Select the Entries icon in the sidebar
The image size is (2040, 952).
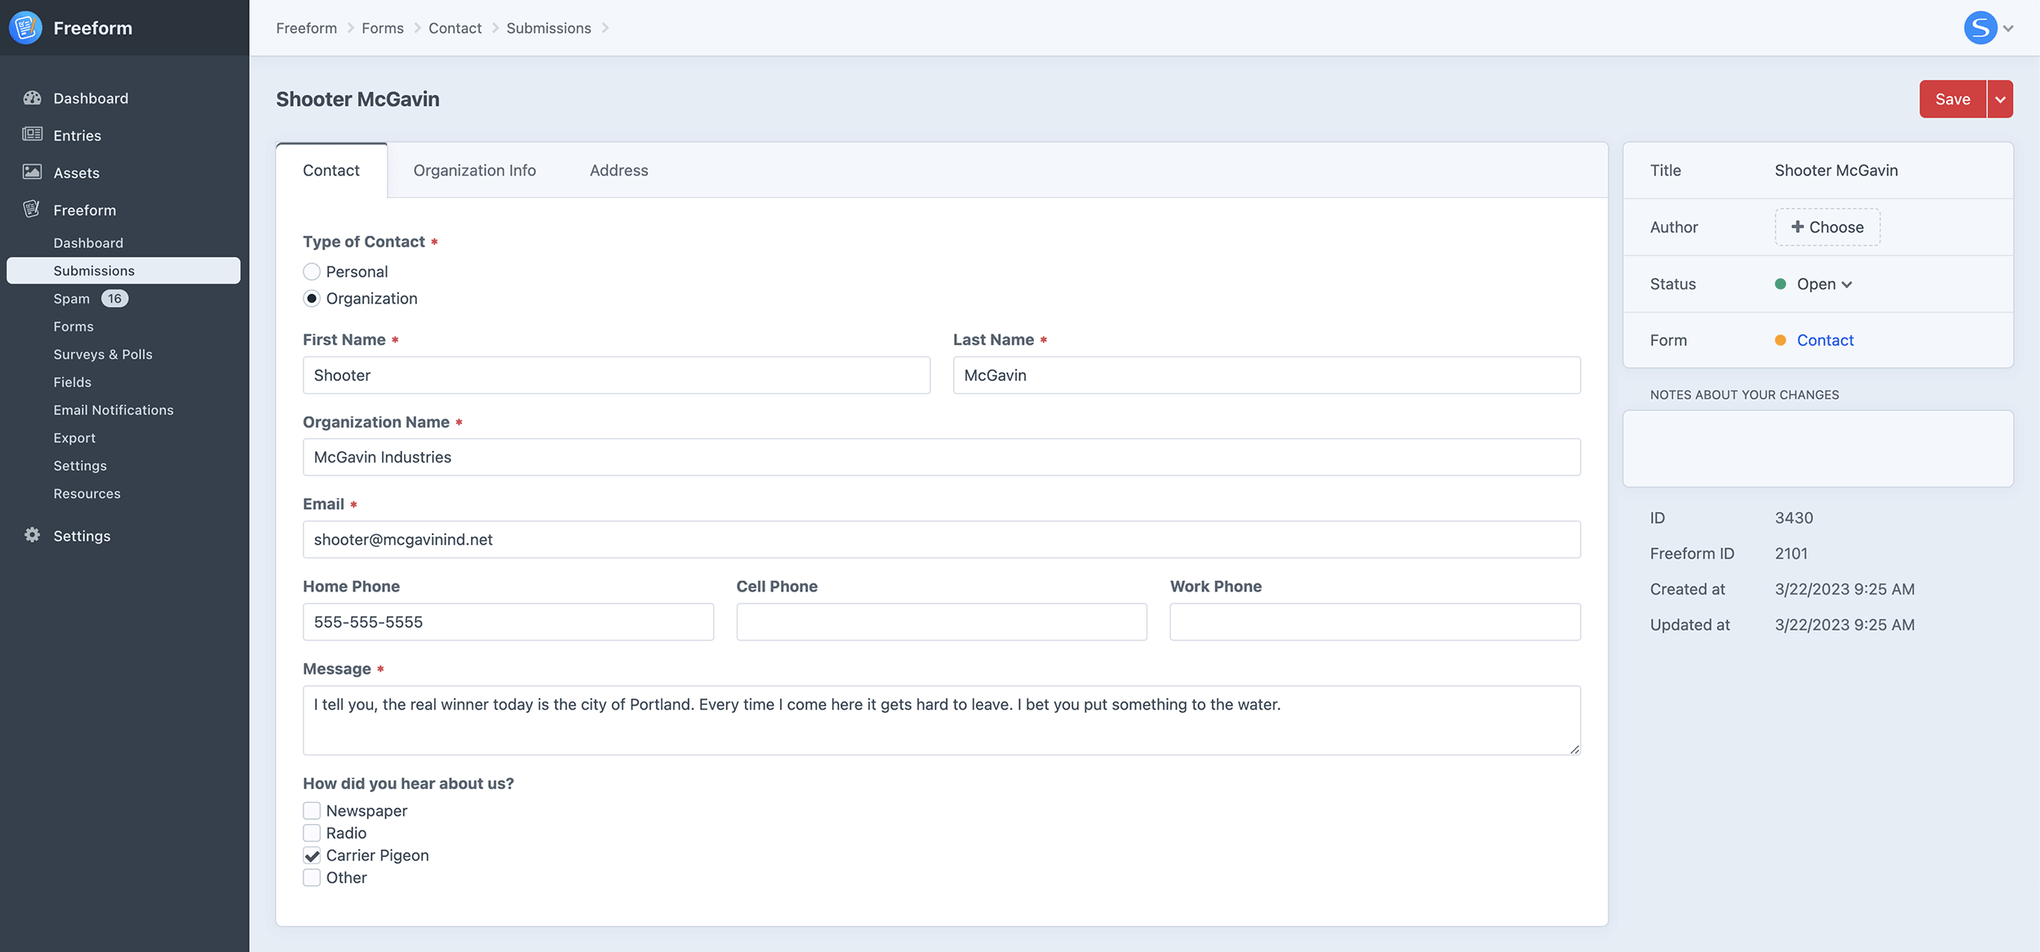pos(32,135)
